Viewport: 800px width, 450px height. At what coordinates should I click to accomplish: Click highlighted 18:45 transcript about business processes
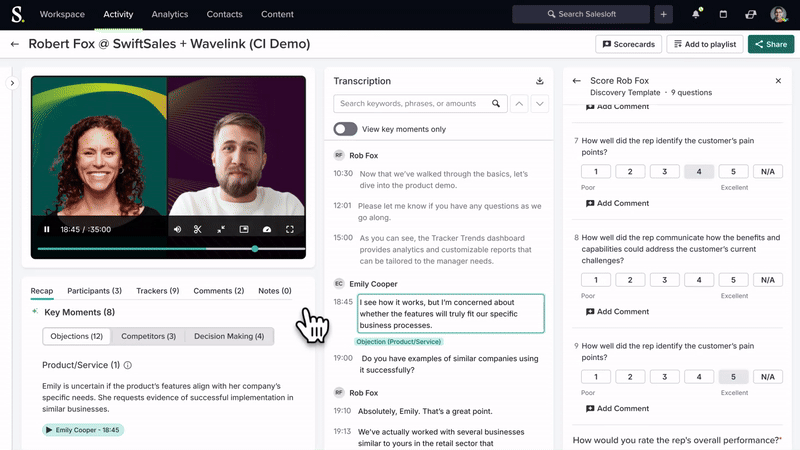(x=451, y=314)
